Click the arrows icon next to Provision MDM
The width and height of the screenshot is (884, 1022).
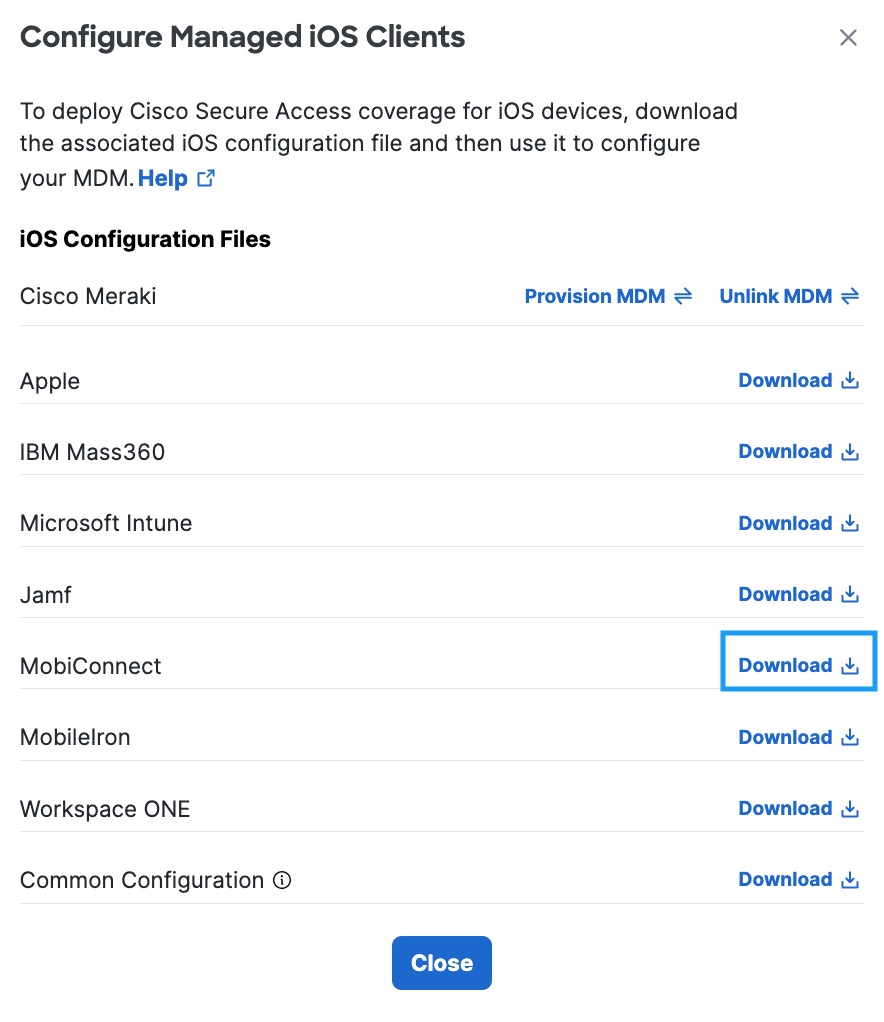(x=683, y=296)
